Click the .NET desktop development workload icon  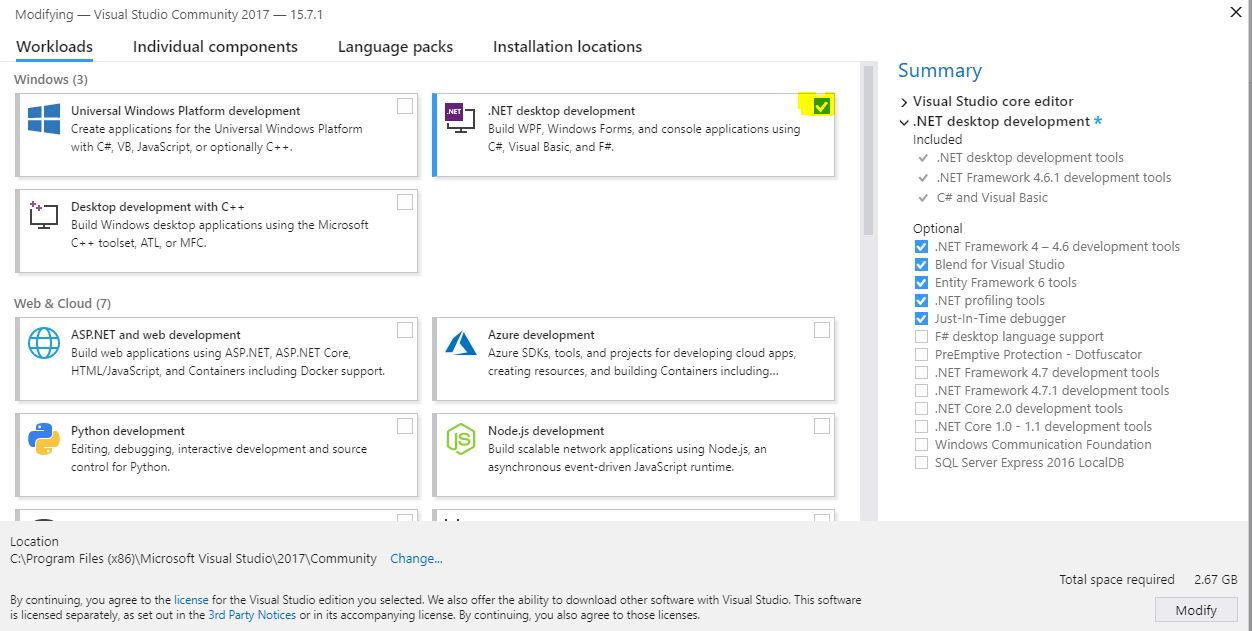[460, 120]
